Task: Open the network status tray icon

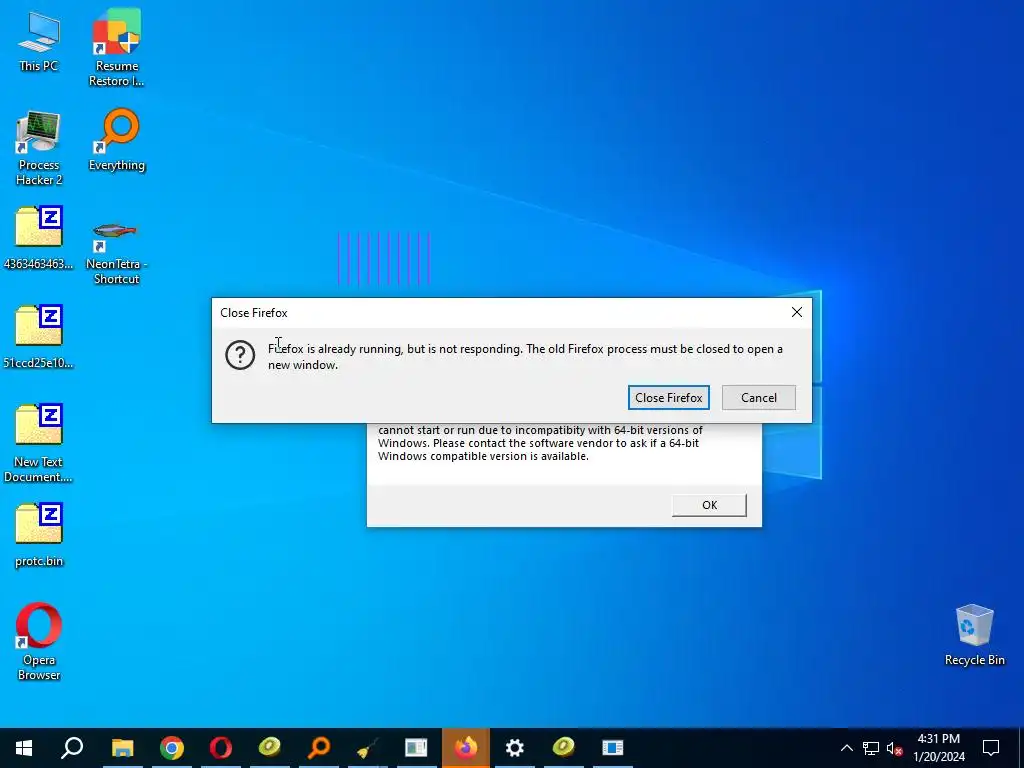Action: point(871,748)
